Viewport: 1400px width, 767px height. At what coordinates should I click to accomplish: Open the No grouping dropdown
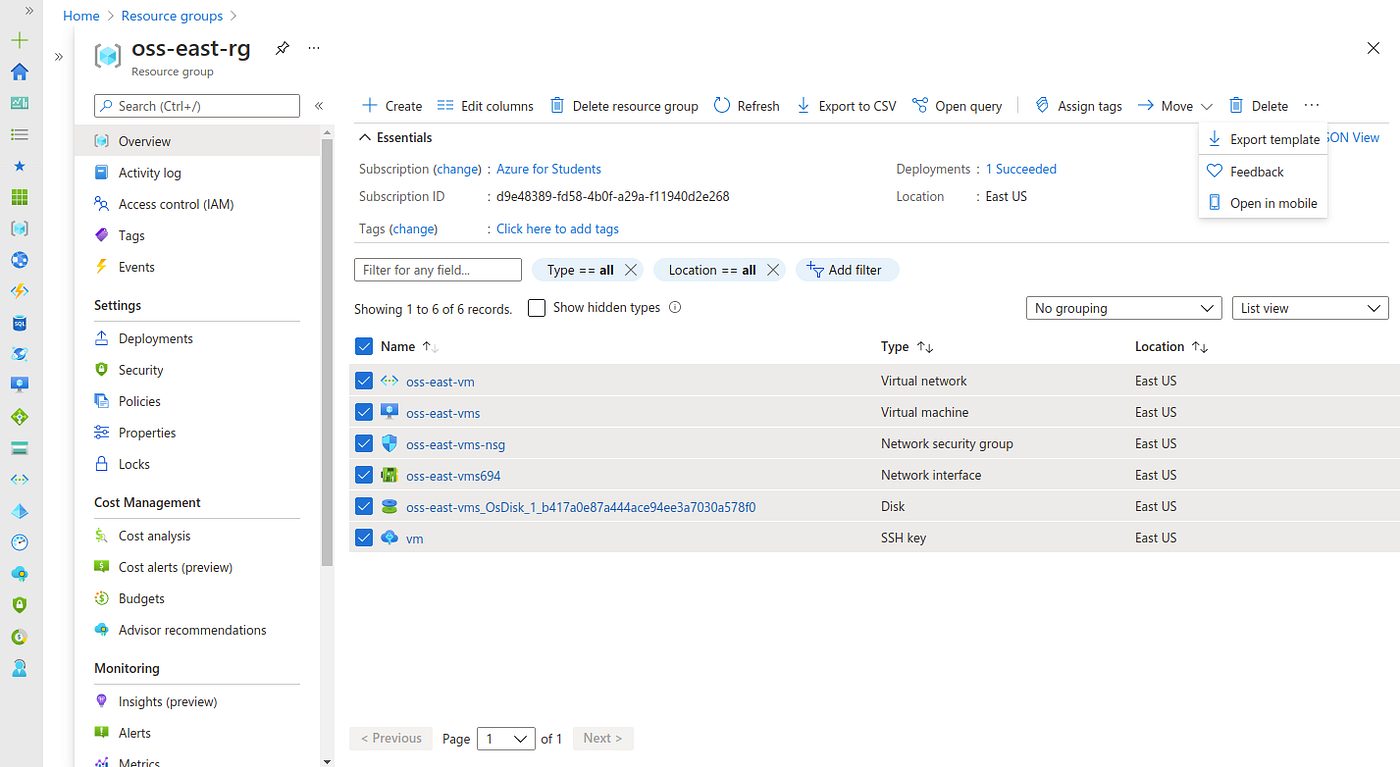coord(1123,308)
